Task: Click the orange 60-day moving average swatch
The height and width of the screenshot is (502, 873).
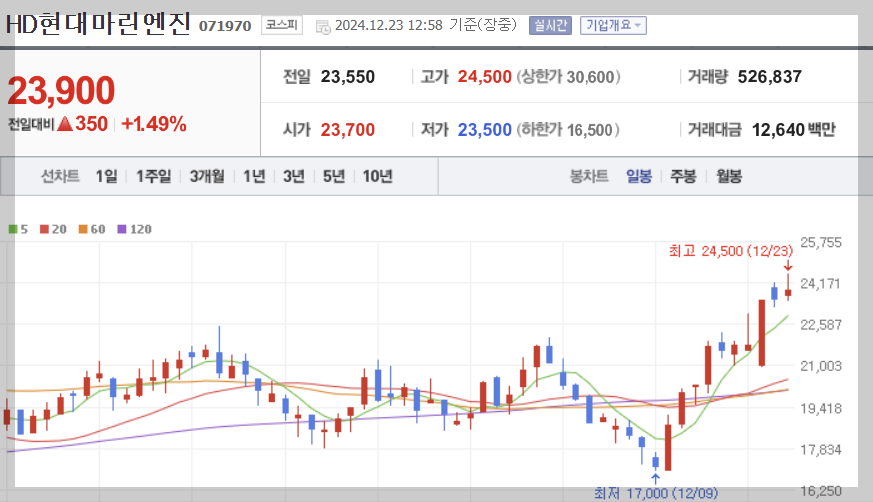Action: (83, 229)
